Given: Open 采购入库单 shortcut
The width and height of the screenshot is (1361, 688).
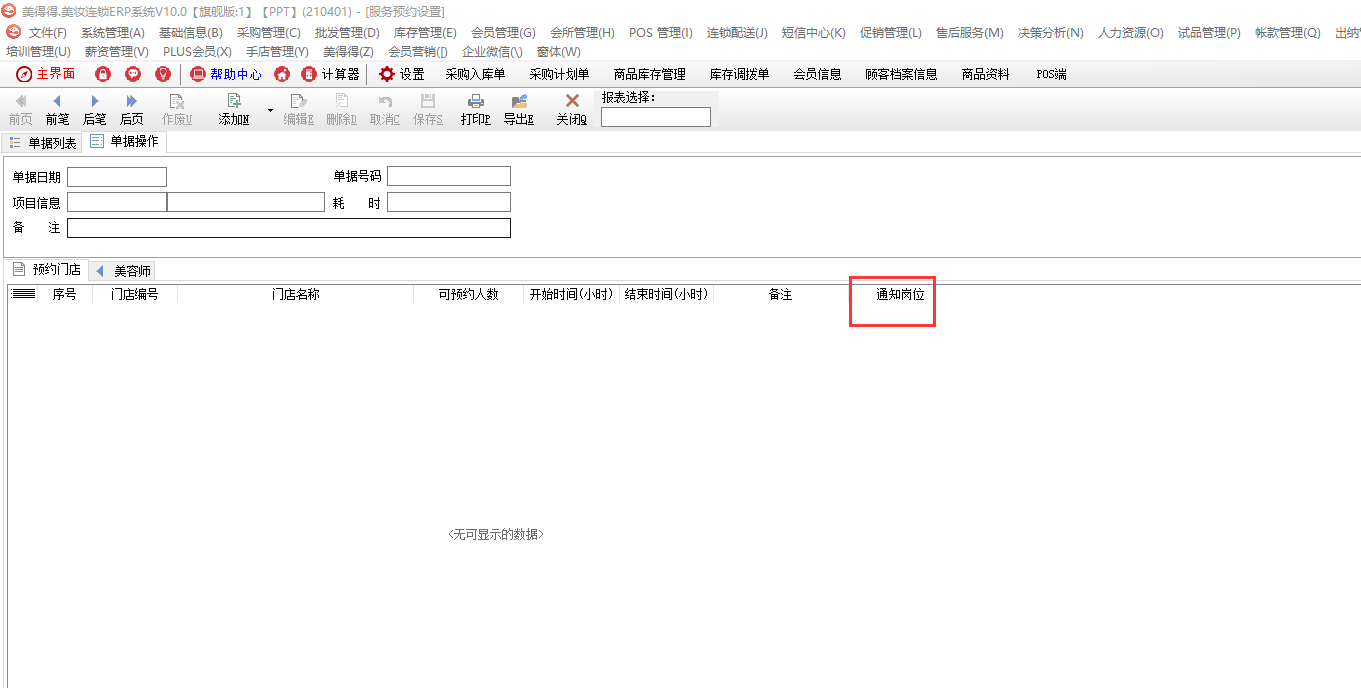Looking at the screenshot, I should (x=475, y=74).
